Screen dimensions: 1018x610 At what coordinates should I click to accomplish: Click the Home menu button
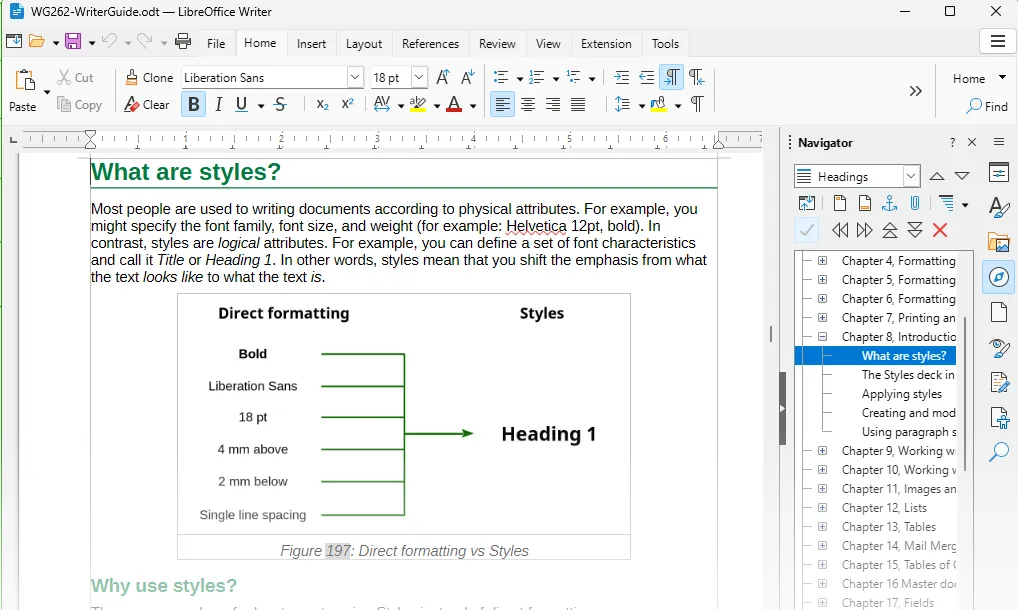(979, 79)
